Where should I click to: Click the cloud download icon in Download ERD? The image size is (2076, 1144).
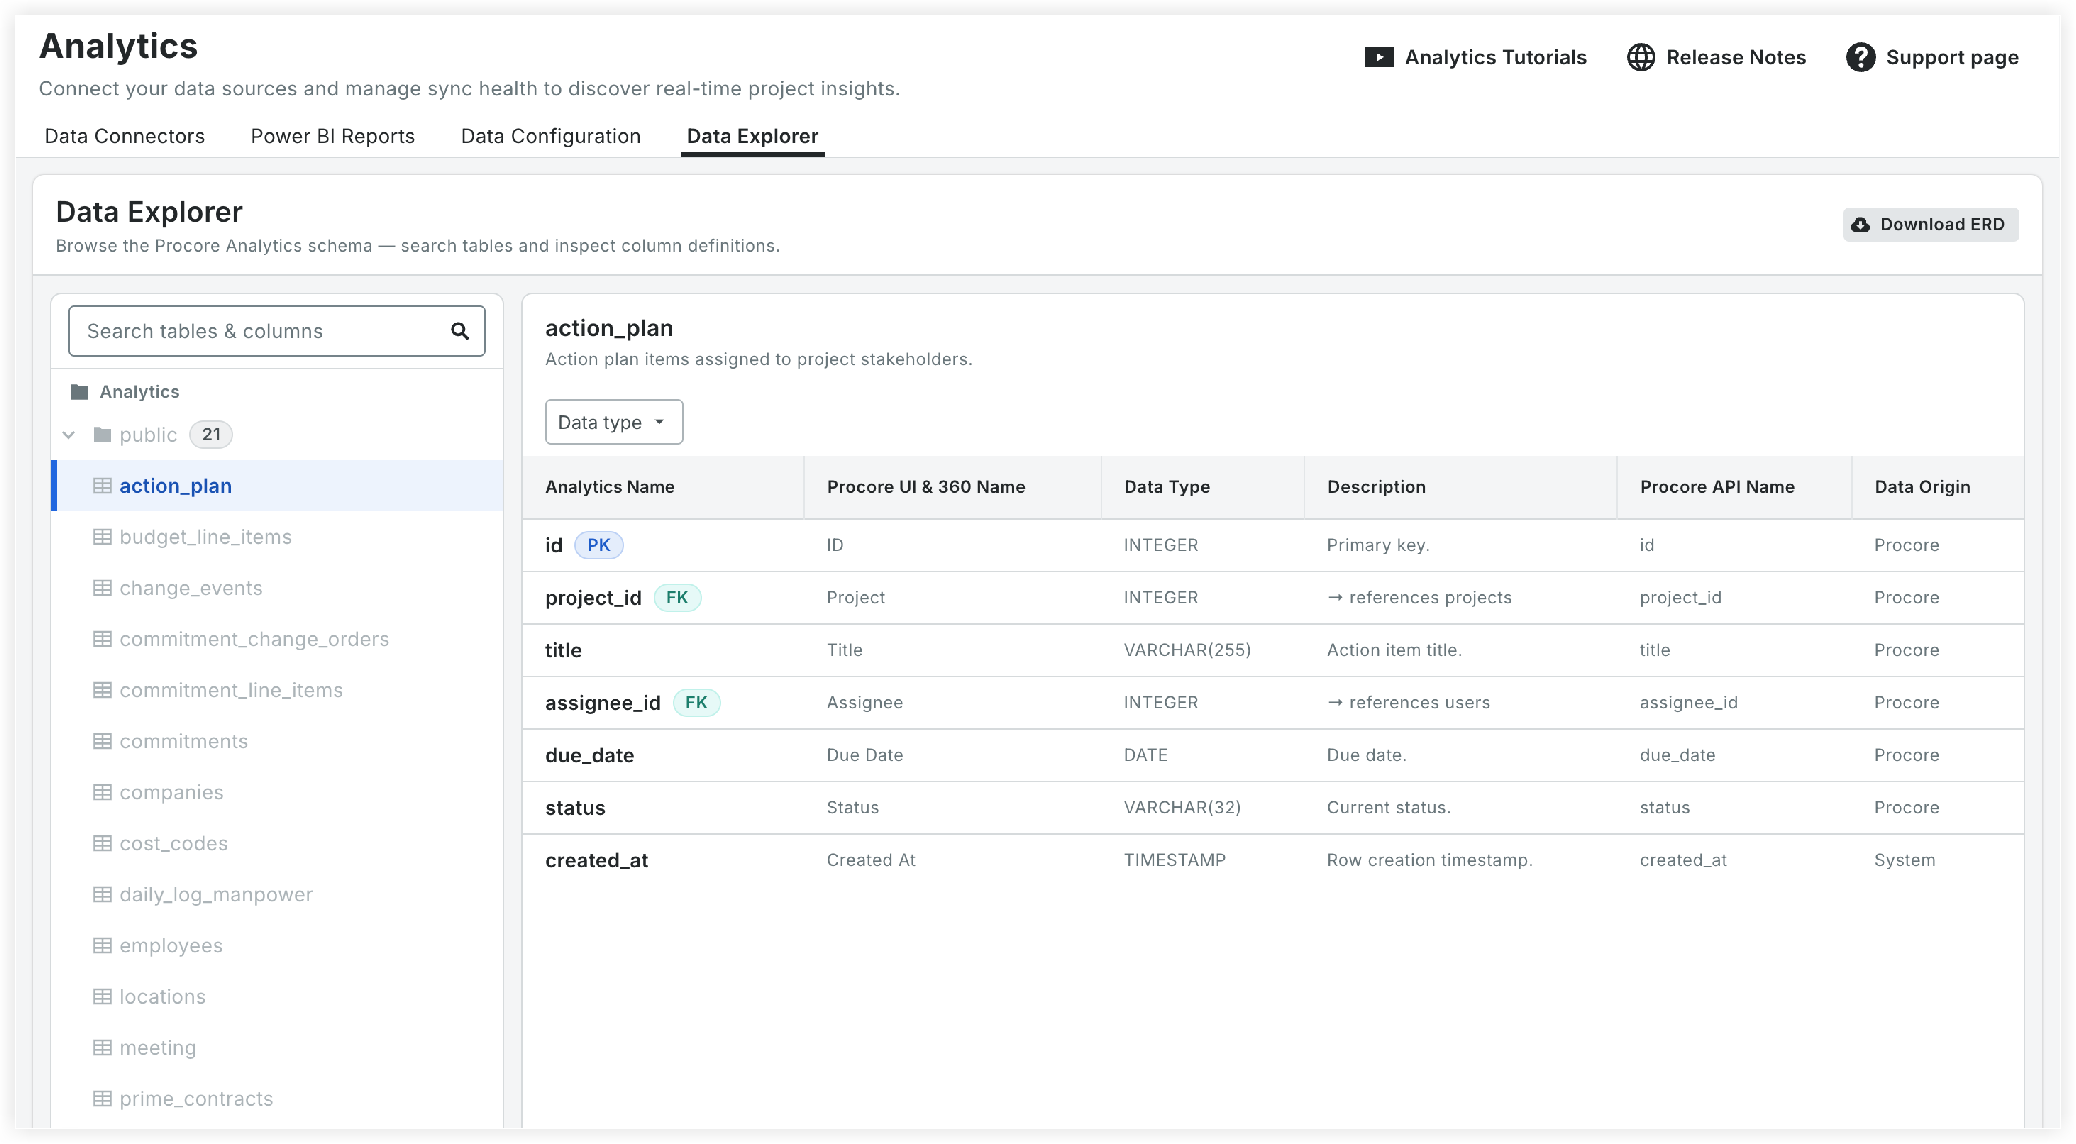[1860, 225]
